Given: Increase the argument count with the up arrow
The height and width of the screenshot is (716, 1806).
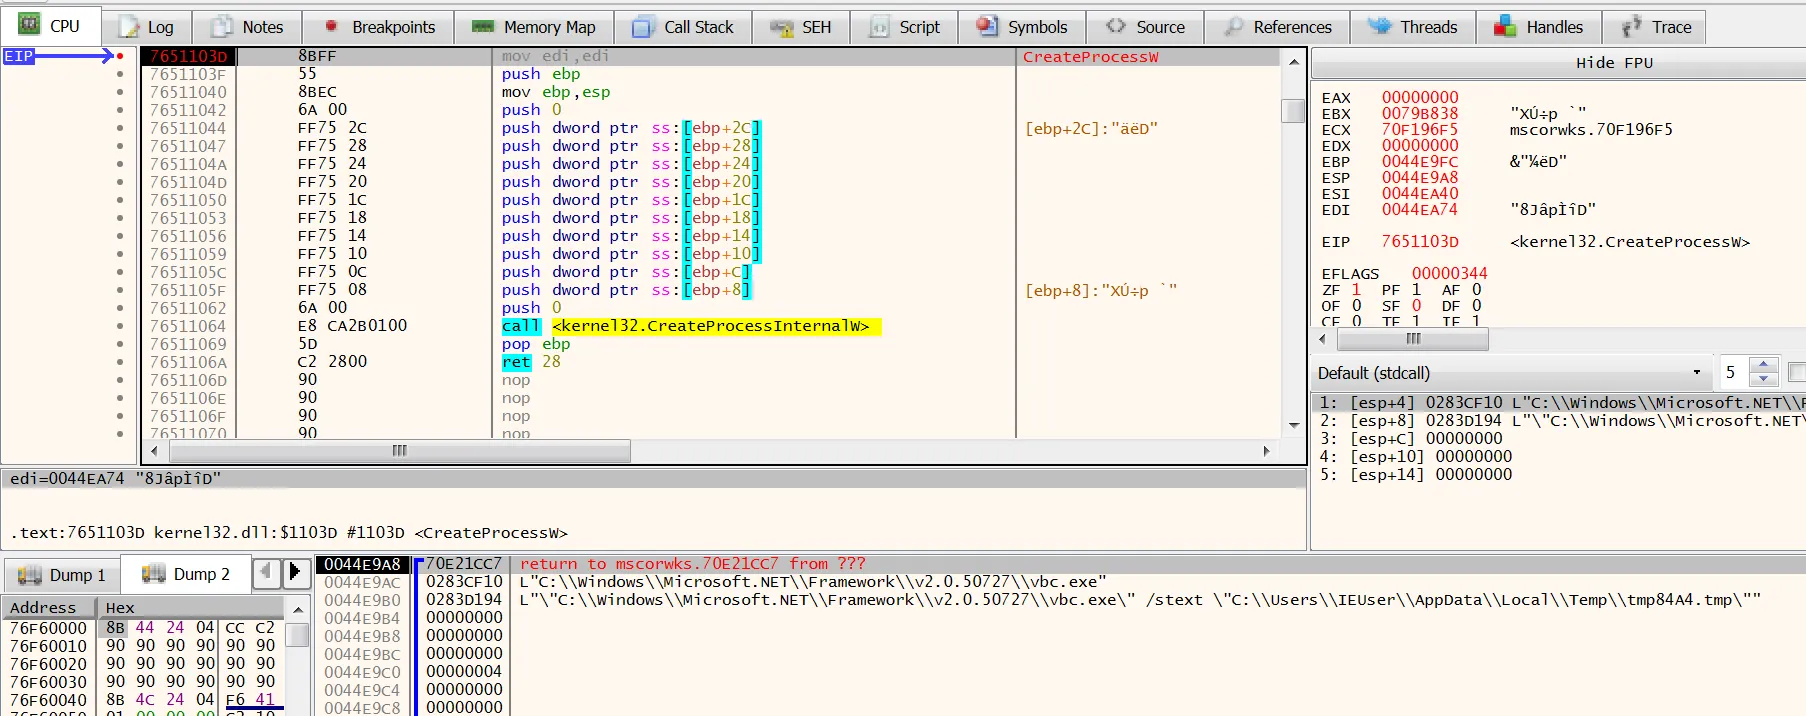Looking at the screenshot, I should point(1763,365).
